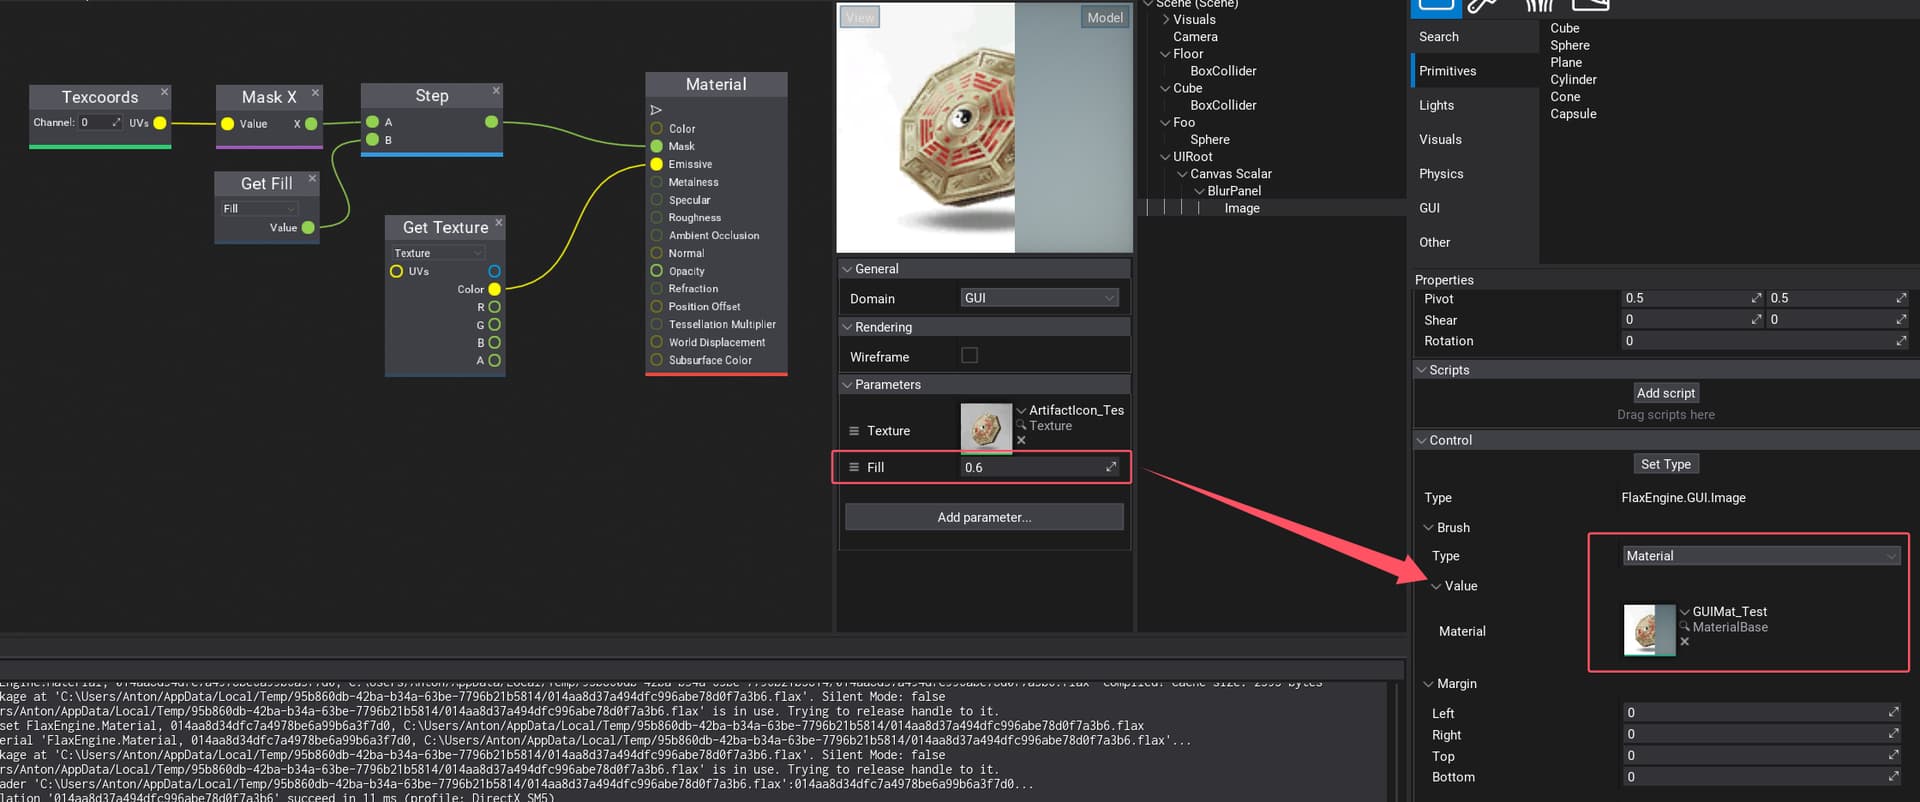The height and width of the screenshot is (802, 1920).
Task: Click the magnifier icon beside MaterialBase
Action: [1685, 627]
